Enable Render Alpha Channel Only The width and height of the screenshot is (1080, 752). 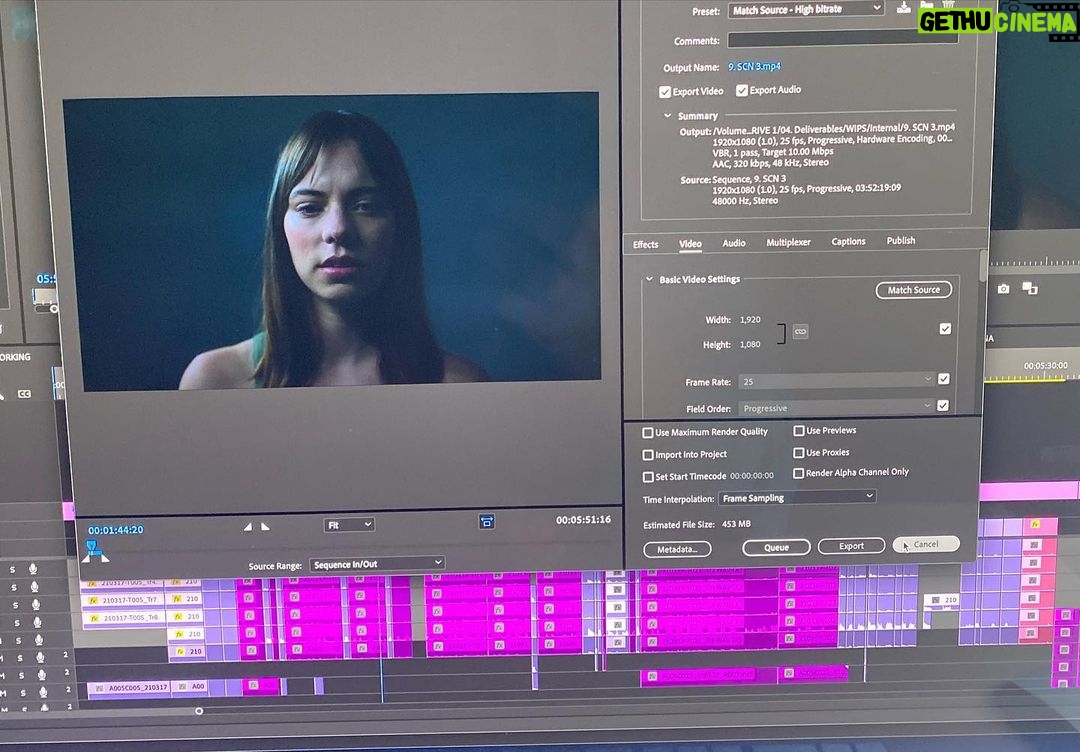coord(799,473)
